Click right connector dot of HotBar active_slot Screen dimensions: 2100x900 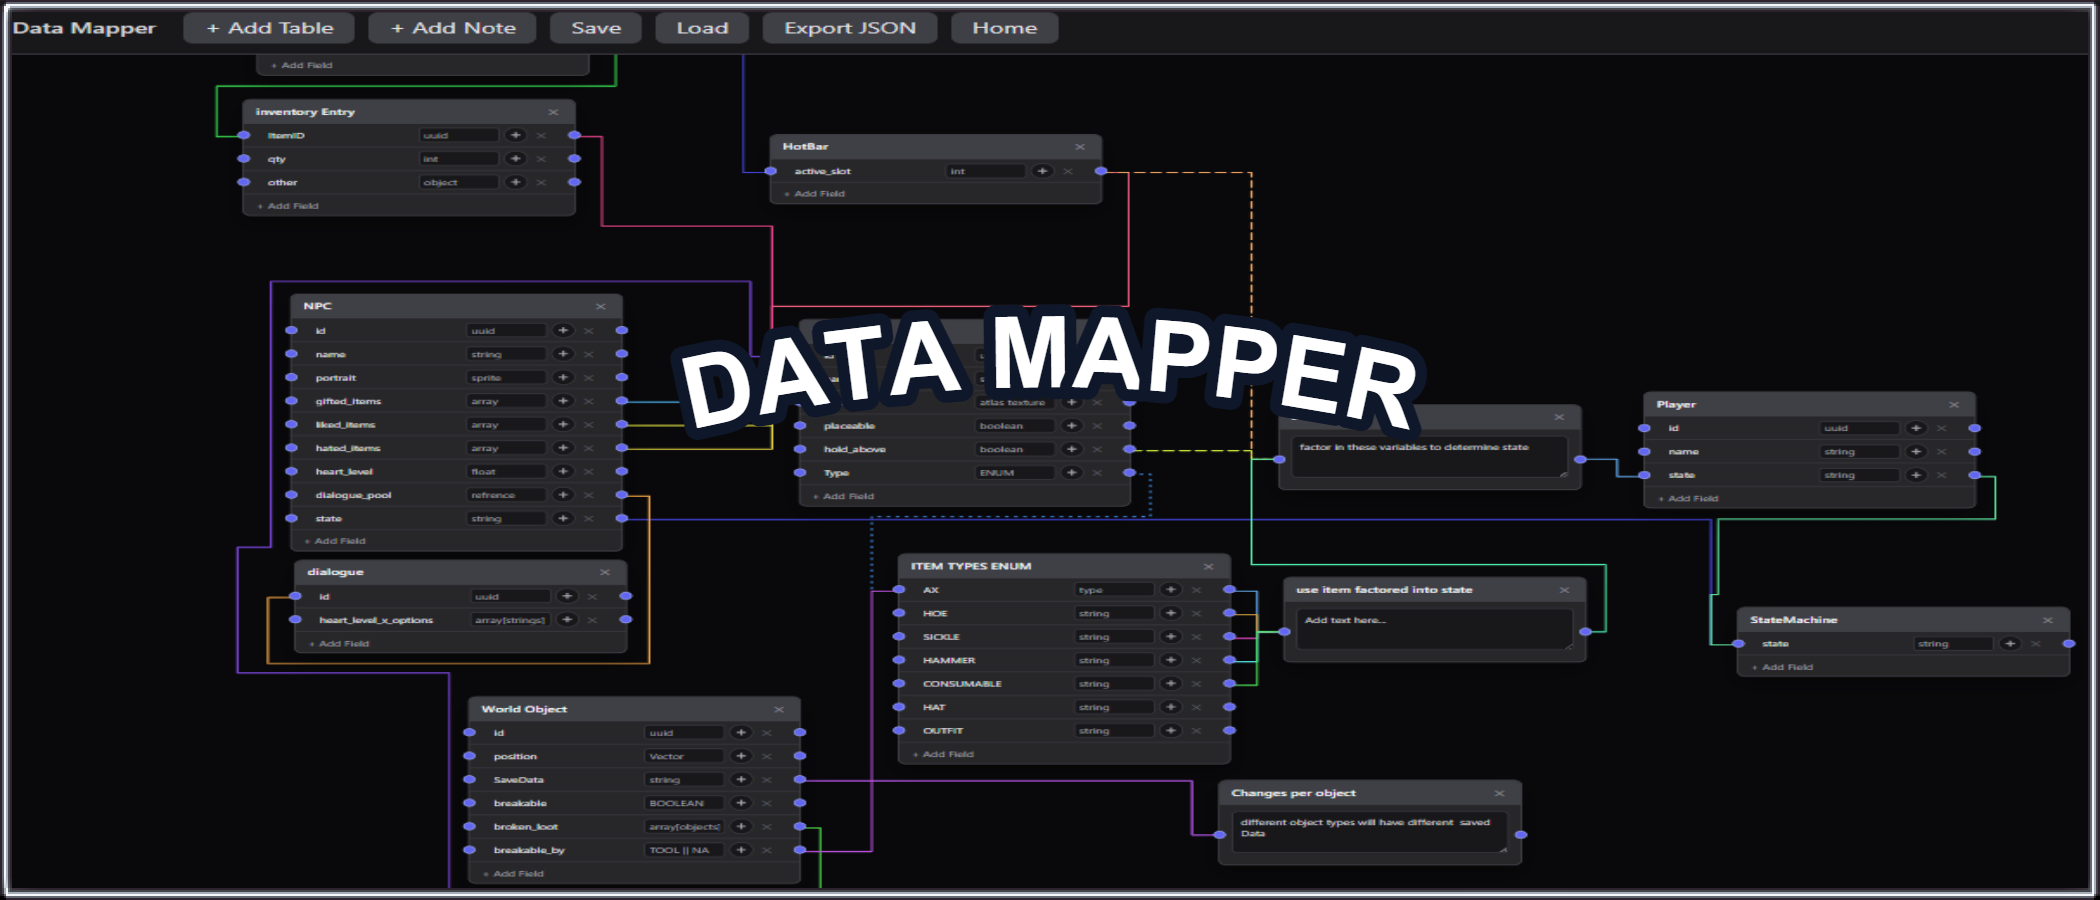pos(1101,171)
